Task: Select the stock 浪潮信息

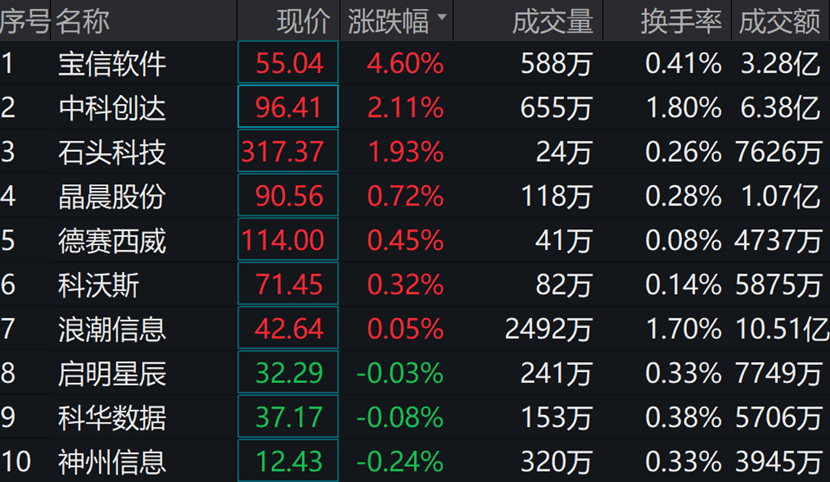Action: 112,329
